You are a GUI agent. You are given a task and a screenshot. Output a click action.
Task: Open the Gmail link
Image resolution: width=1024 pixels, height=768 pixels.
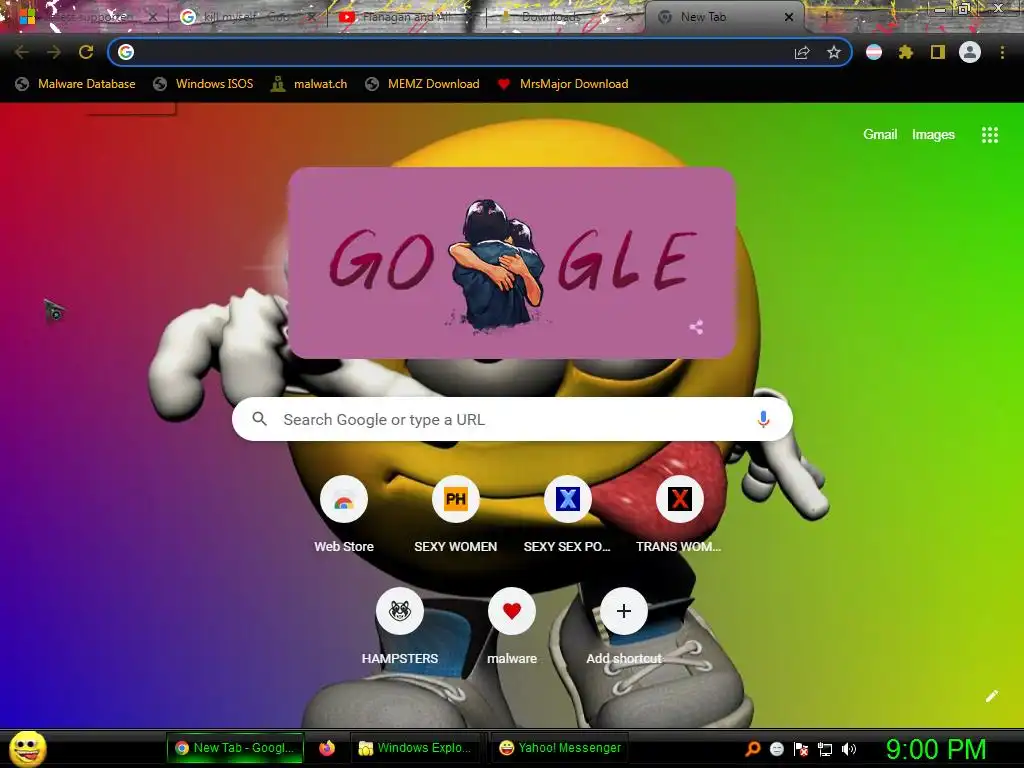880,135
